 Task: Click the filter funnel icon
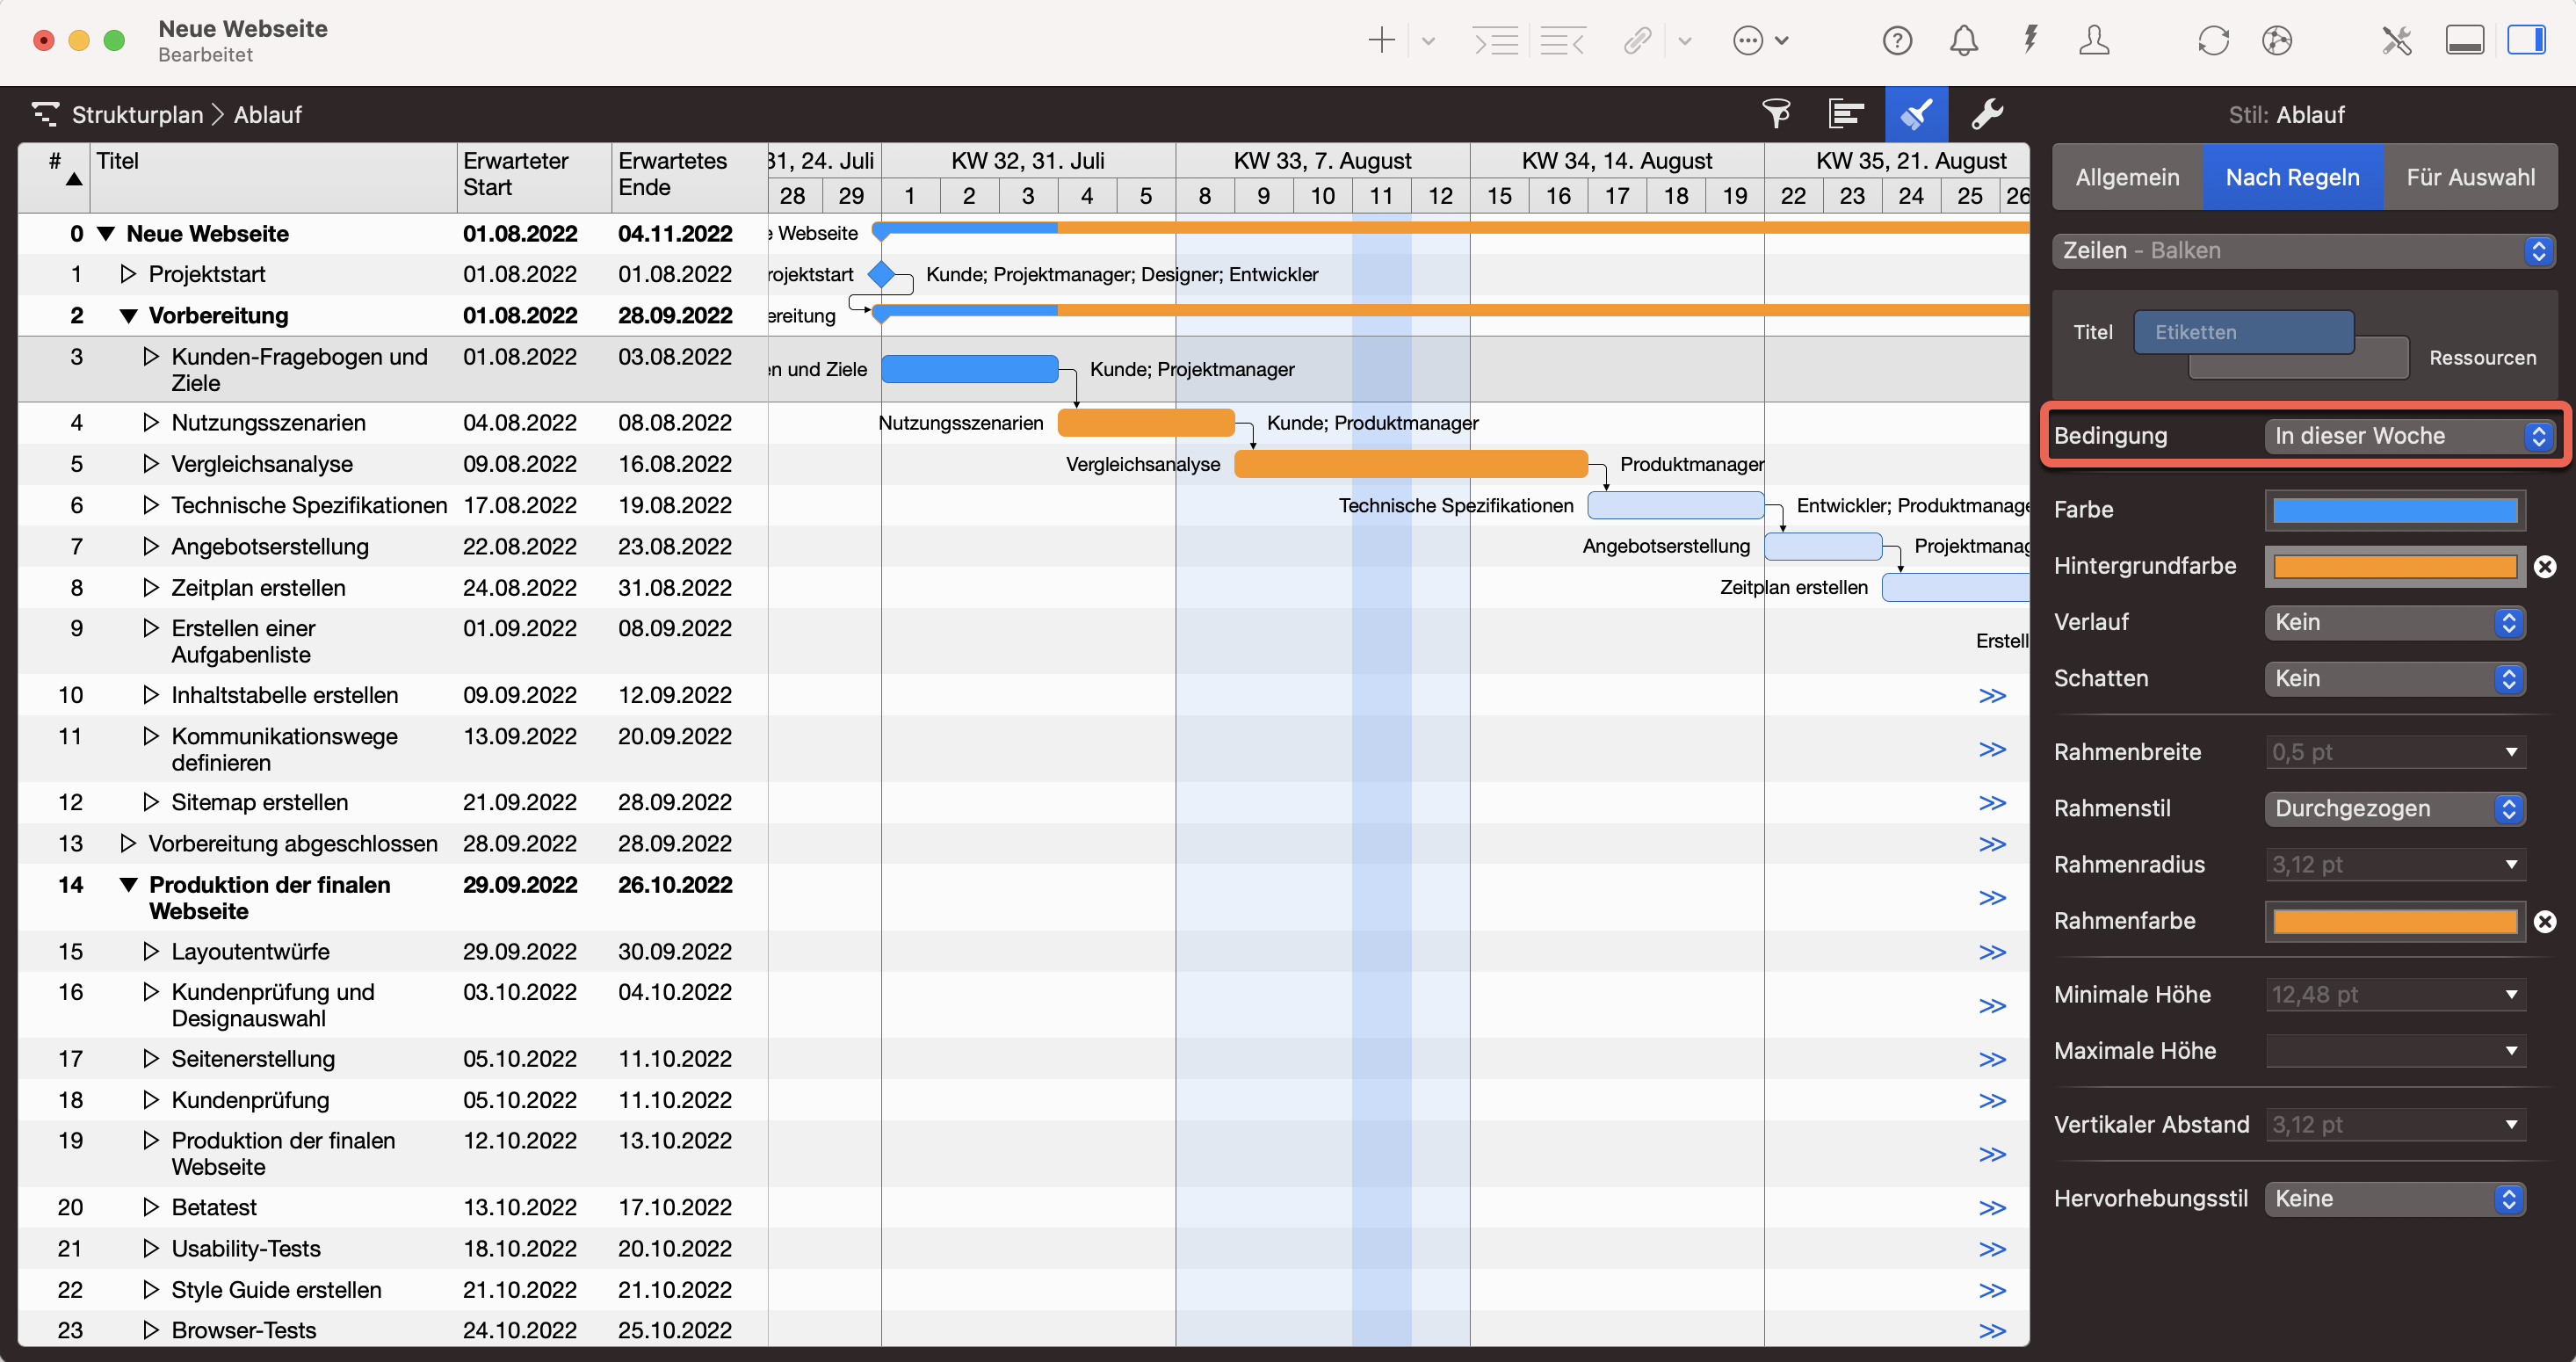(1776, 114)
